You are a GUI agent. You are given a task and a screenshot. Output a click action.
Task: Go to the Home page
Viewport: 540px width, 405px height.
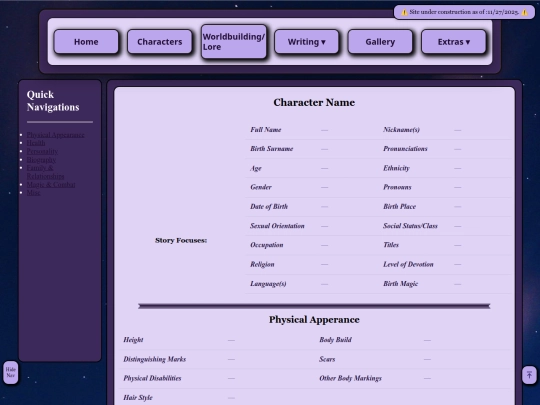pyautogui.click(x=86, y=42)
